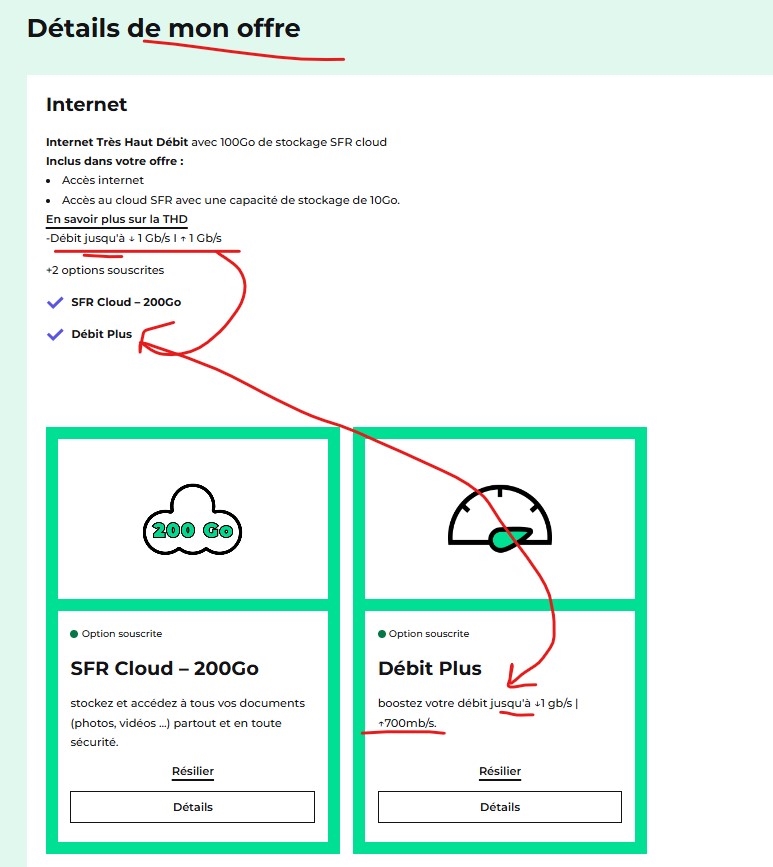Click the speedometer gauge icon
Viewport: 773px width, 867px height.
[500, 518]
